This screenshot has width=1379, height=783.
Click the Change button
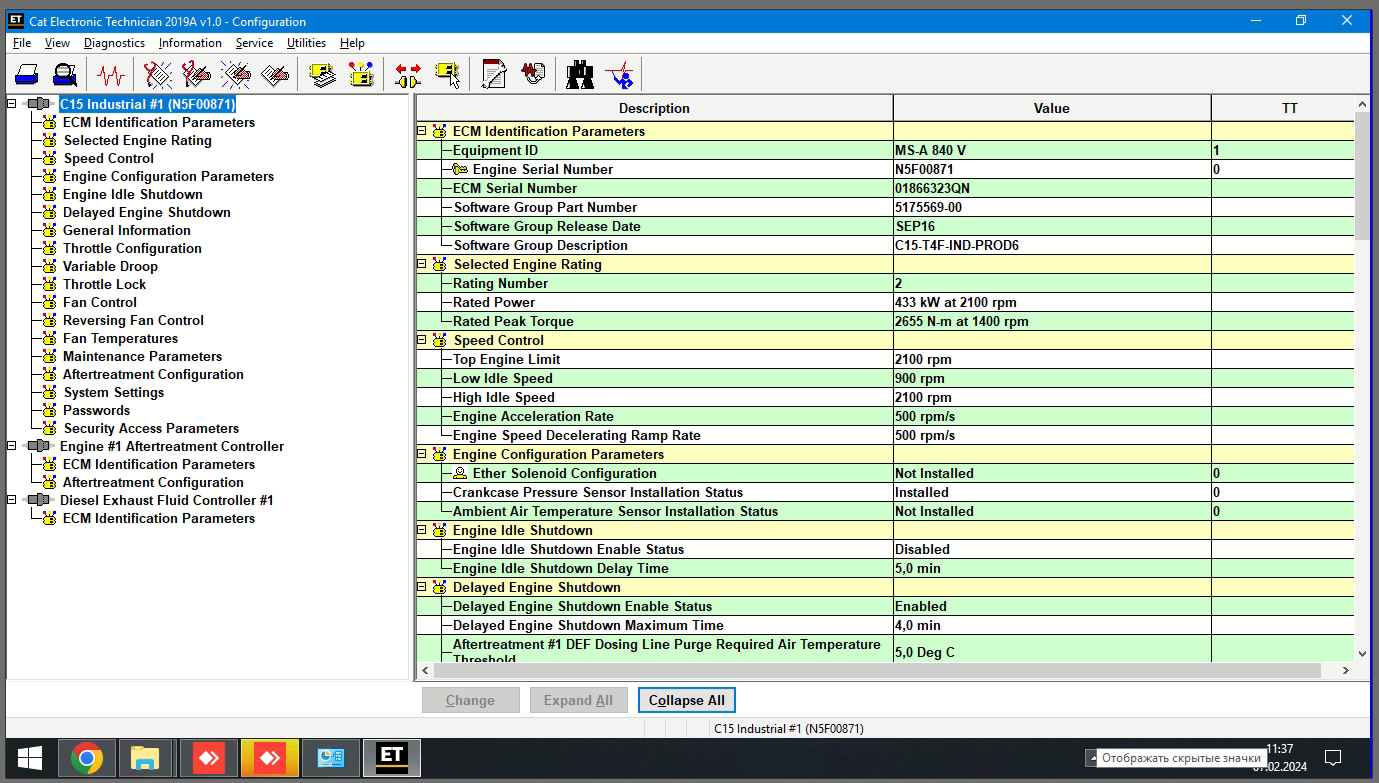[x=470, y=700]
